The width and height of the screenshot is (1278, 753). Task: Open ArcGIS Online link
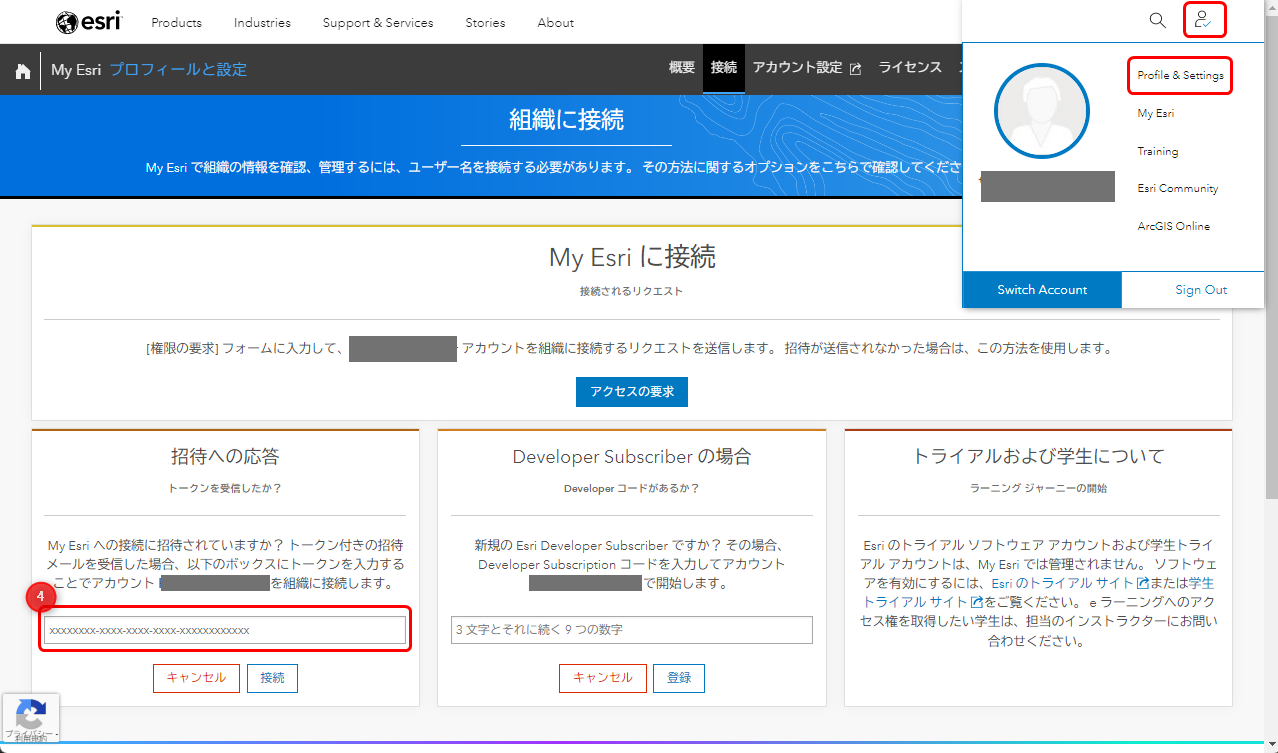point(1173,226)
